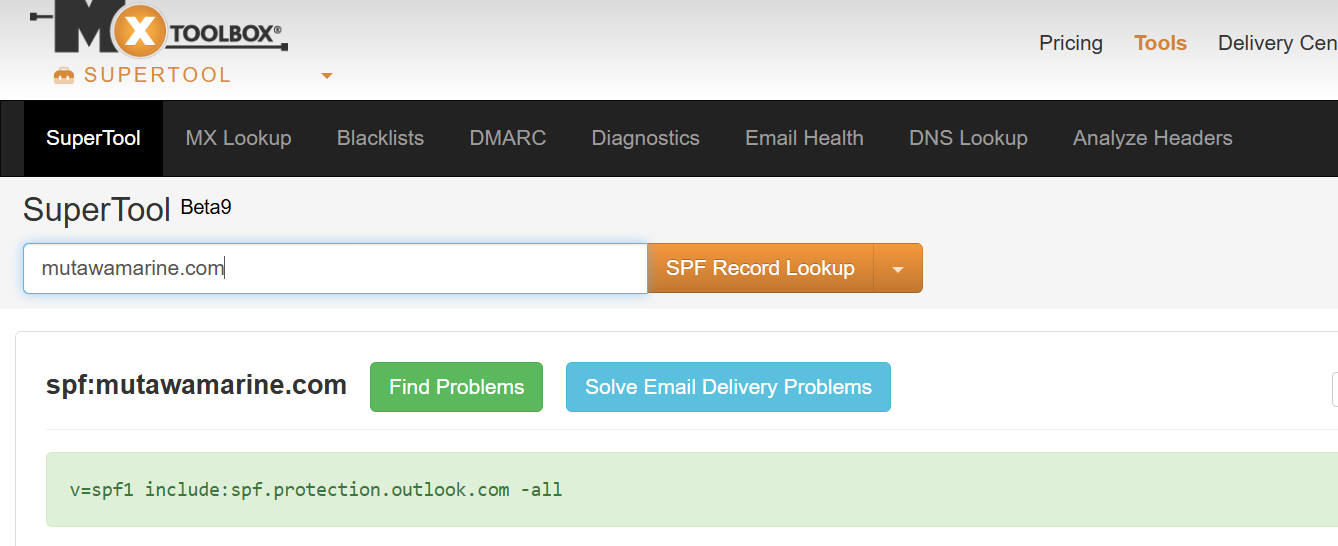The image size is (1338, 546).
Task: Click the orange toolbox icon beside SUPERTOOL
Action: (x=64, y=75)
